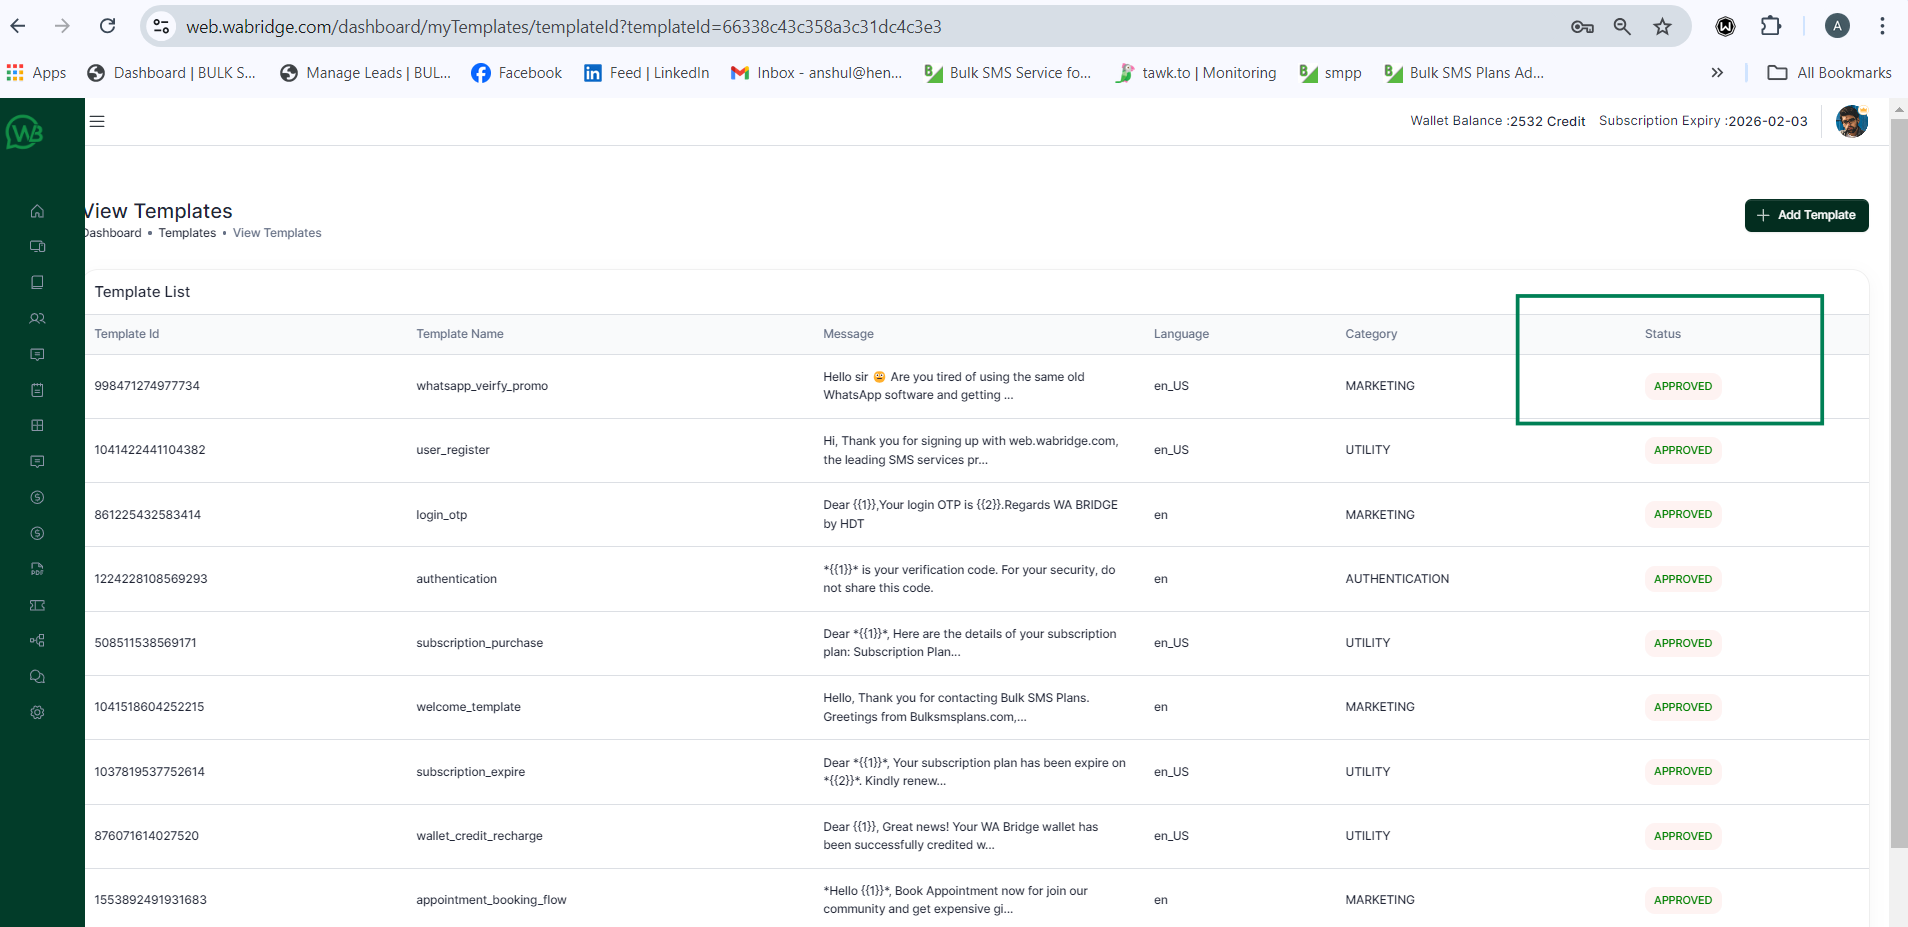The width and height of the screenshot is (1908, 927).
Task: Open the Extensions puzzle icon
Action: click(x=1771, y=26)
